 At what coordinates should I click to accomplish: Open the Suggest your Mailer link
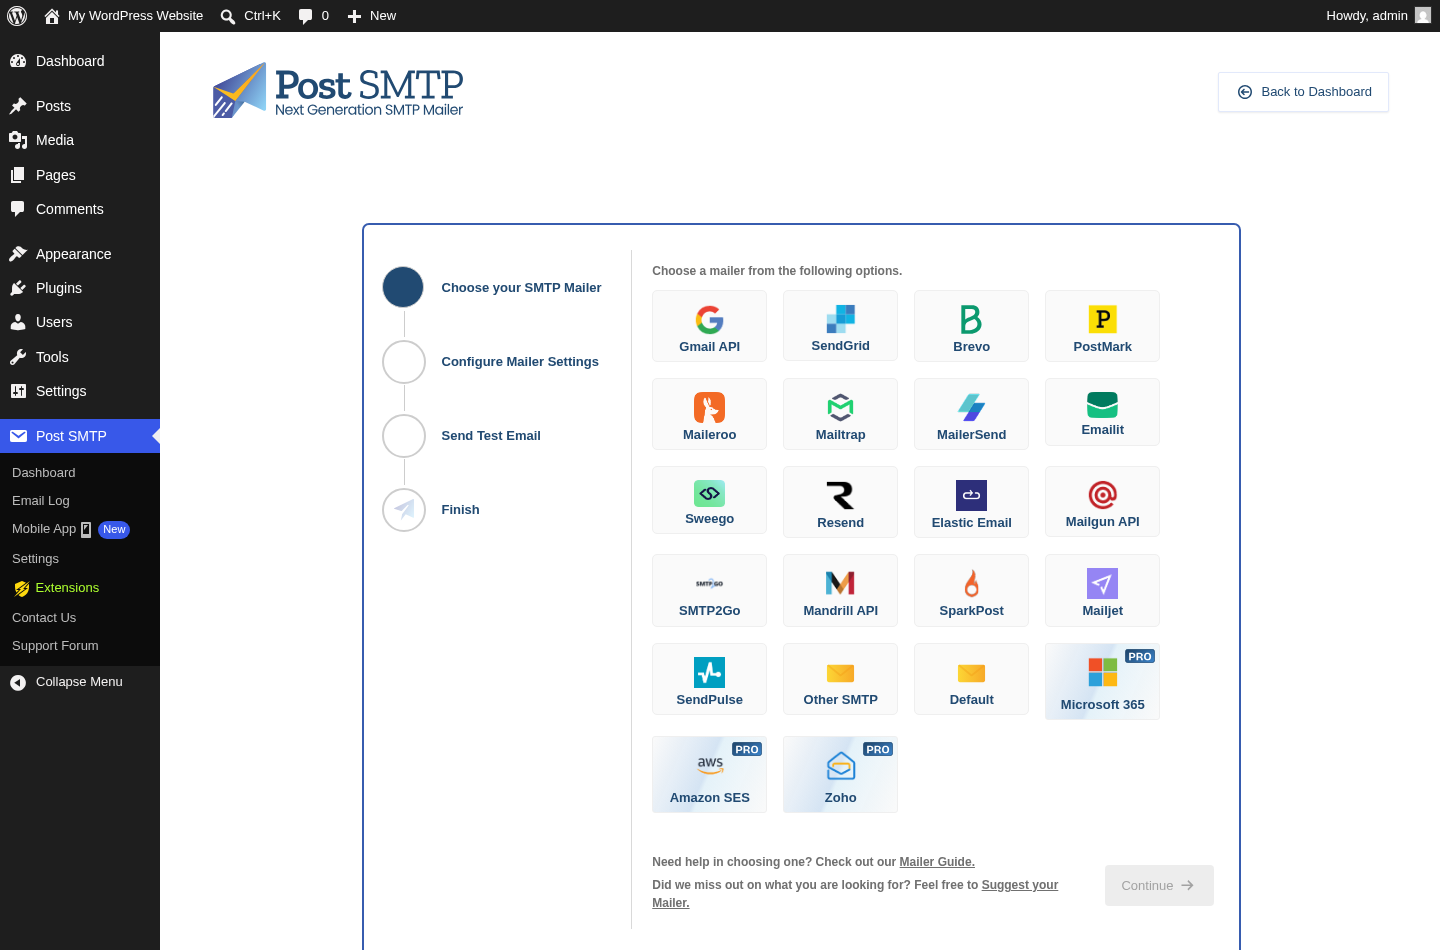pos(1019,885)
